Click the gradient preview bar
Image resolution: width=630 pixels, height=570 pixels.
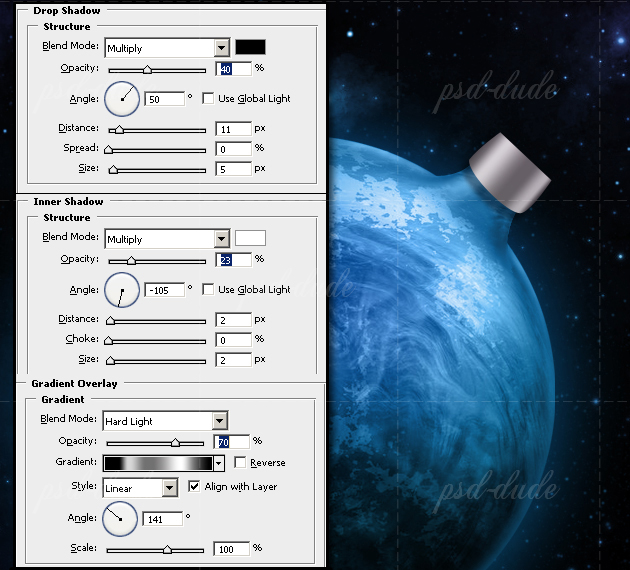(x=158, y=463)
